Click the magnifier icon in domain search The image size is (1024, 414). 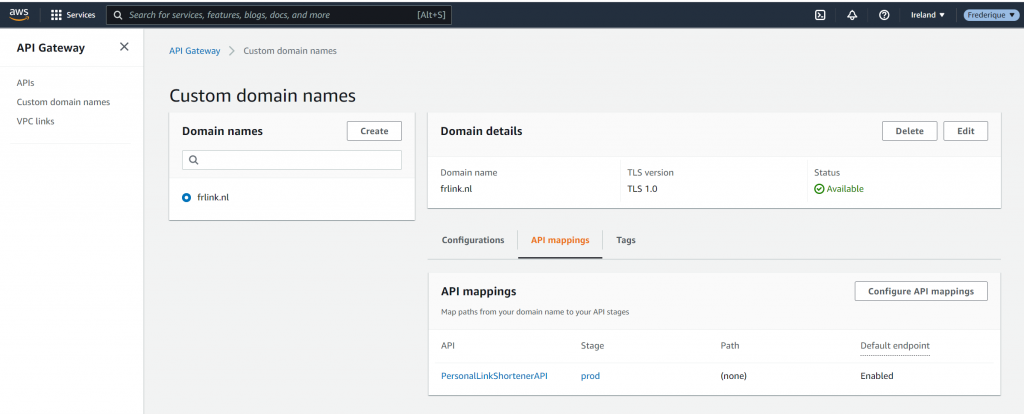click(194, 160)
